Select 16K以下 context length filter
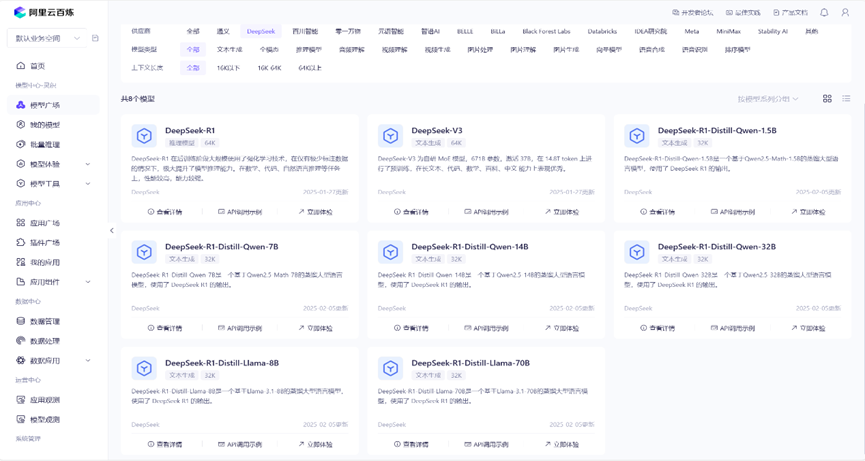Viewport: 865px width, 461px height. [x=228, y=68]
